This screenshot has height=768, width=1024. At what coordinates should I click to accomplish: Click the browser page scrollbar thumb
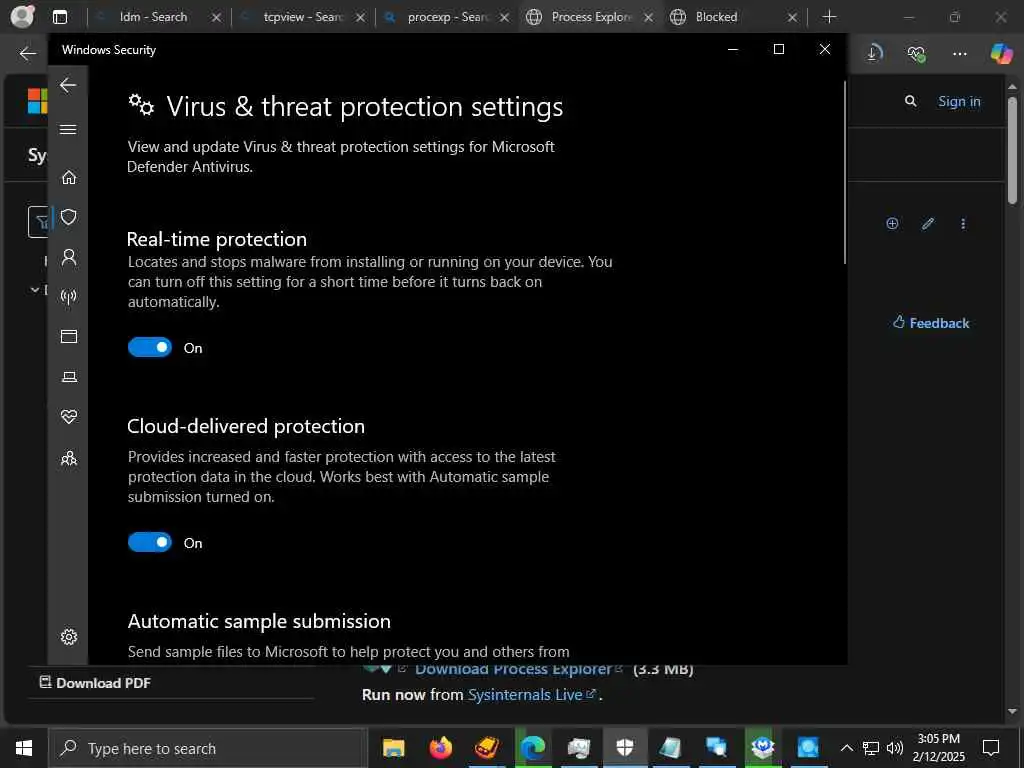[1012, 150]
